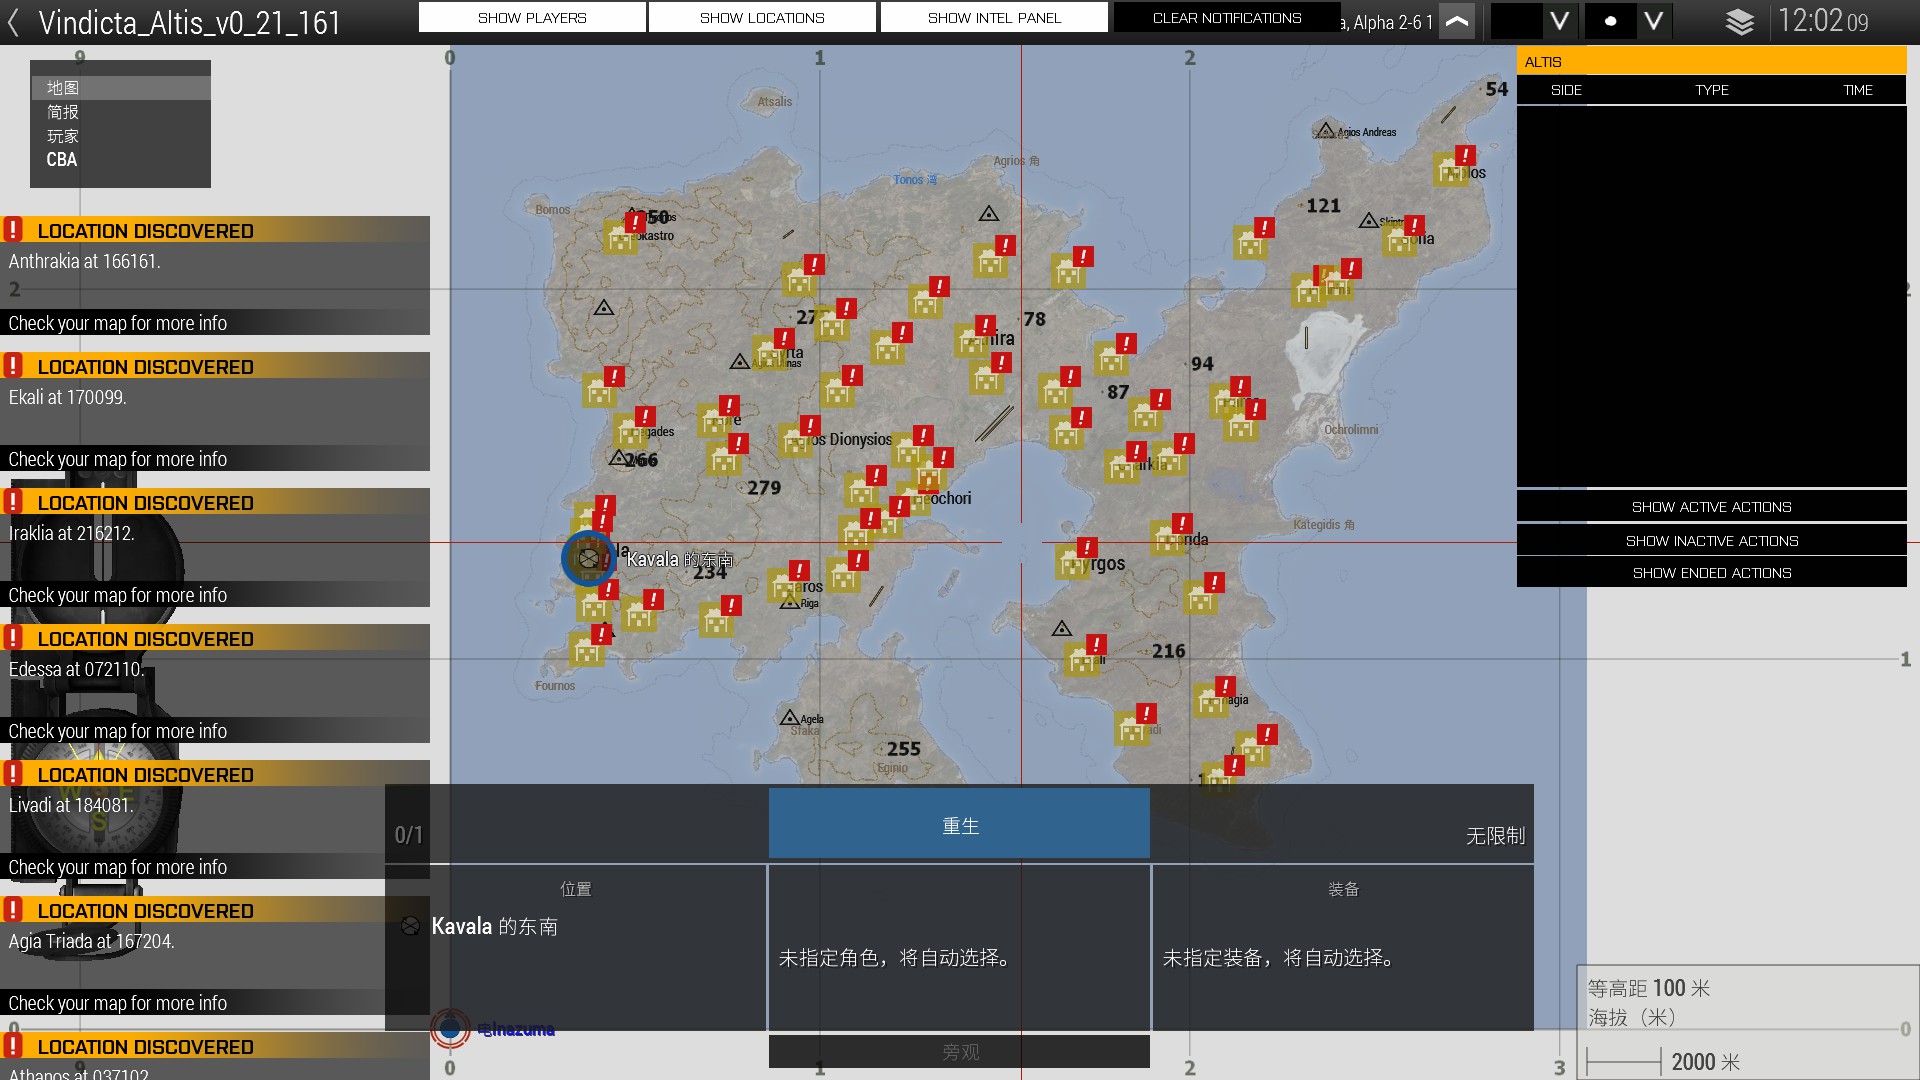Screen dimensions: 1920x1080
Task: Click the hill triangle icon at Agios Andreas
Action: coord(1326,130)
